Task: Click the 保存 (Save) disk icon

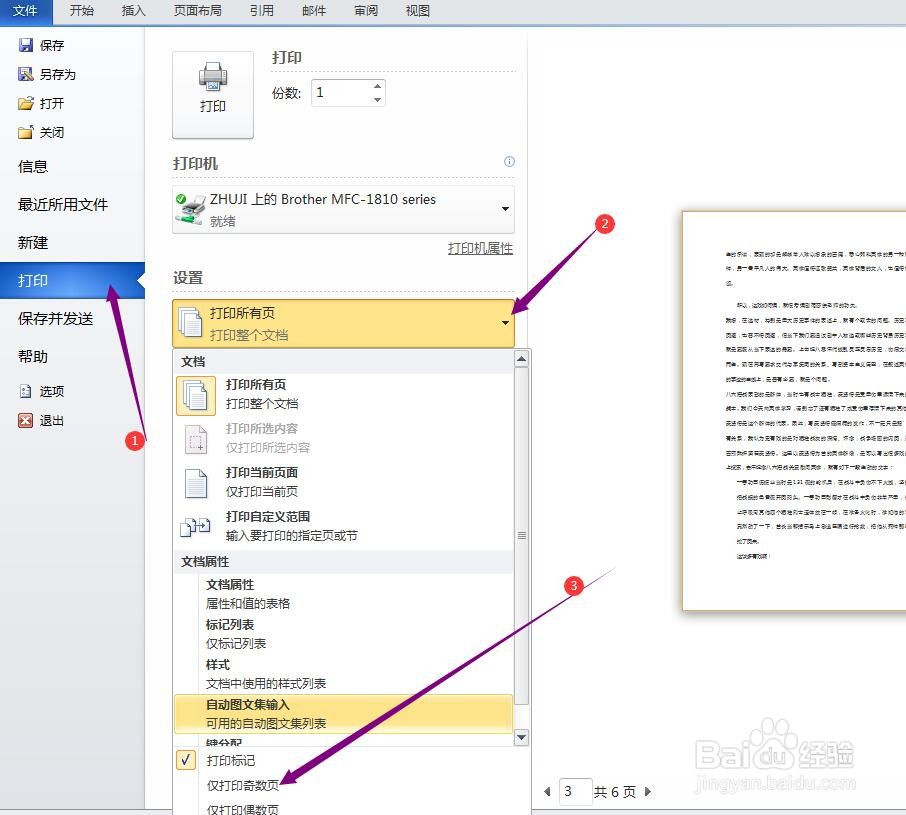Action: 27,44
